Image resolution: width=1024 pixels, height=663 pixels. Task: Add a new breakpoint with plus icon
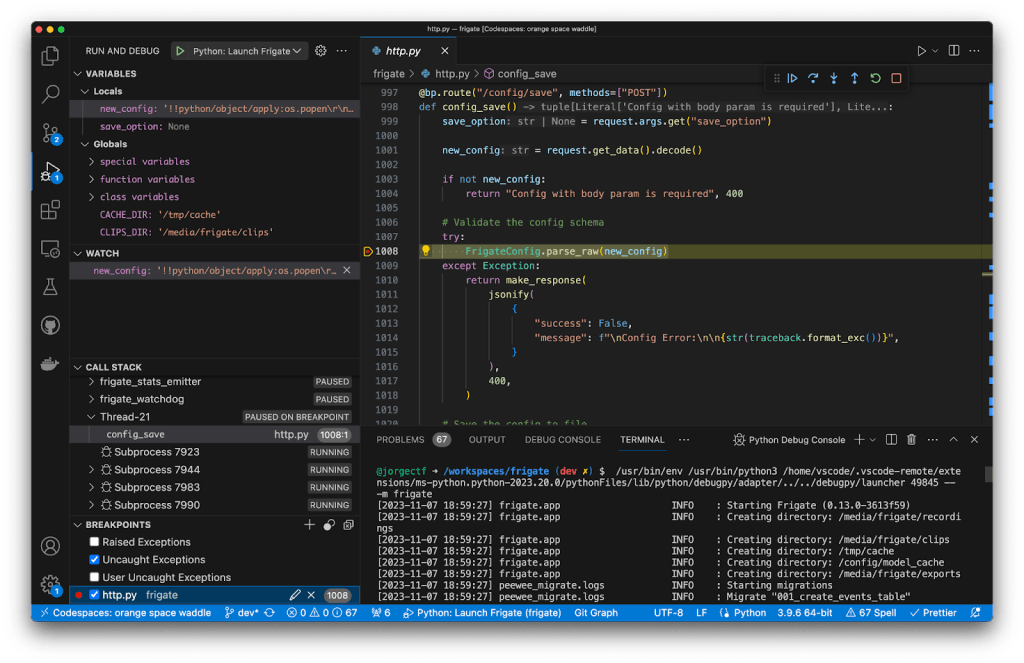310,525
